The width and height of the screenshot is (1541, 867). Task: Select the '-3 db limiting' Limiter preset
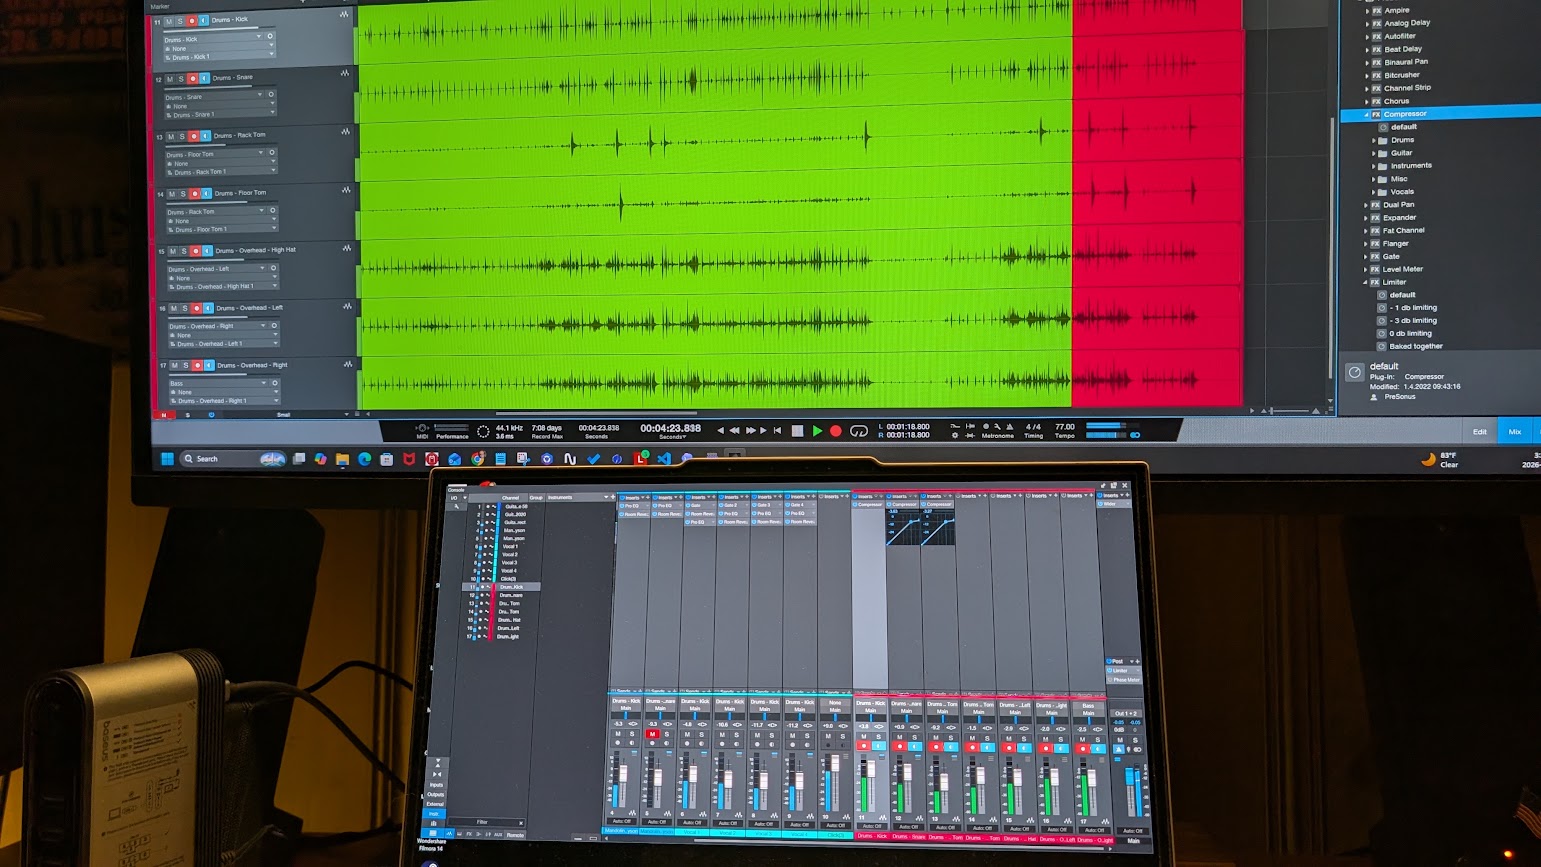1413,320
